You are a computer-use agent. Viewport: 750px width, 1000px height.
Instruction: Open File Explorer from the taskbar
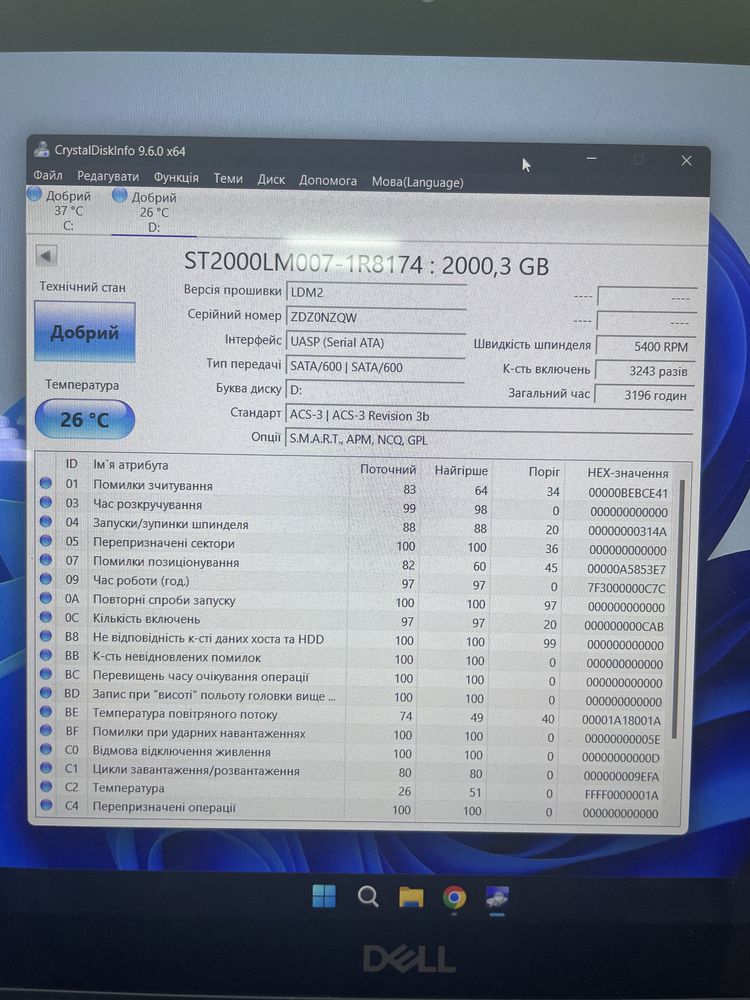click(x=411, y=897)
